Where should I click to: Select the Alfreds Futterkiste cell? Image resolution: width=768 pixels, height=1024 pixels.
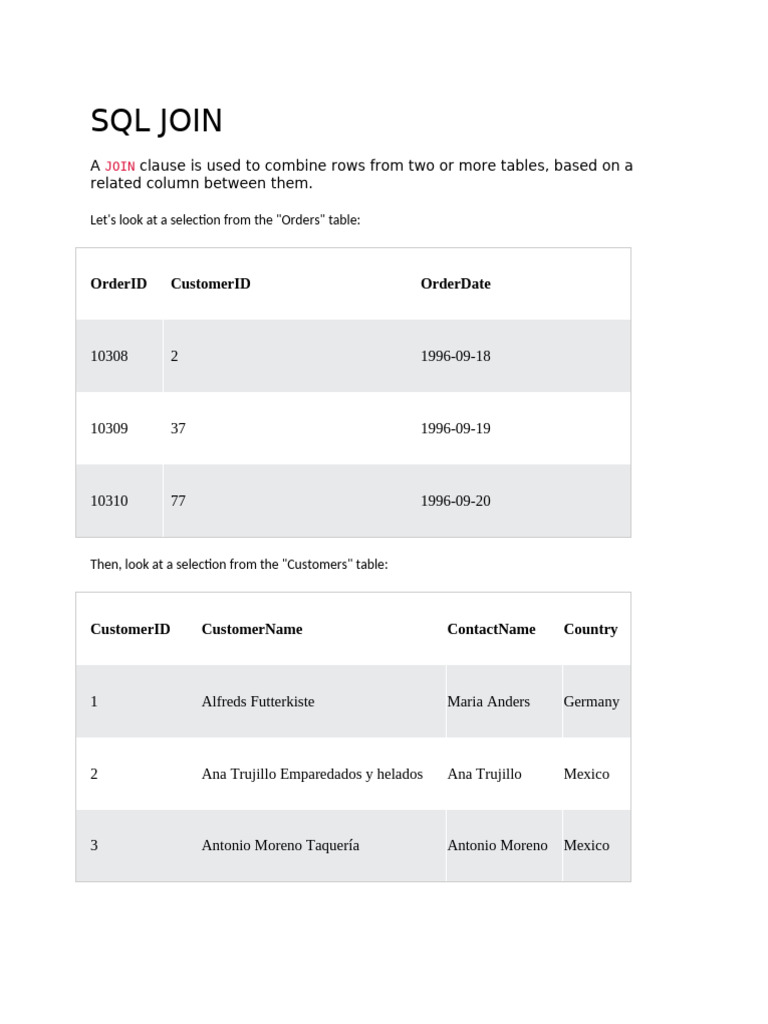pyautogui.click(x=258, y=702)
